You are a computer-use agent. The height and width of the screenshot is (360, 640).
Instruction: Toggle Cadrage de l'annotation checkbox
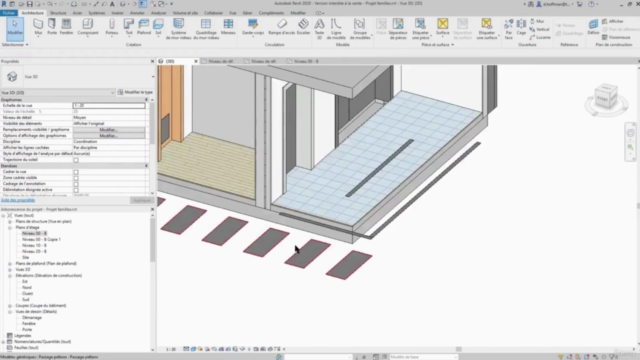pos(76,184)
